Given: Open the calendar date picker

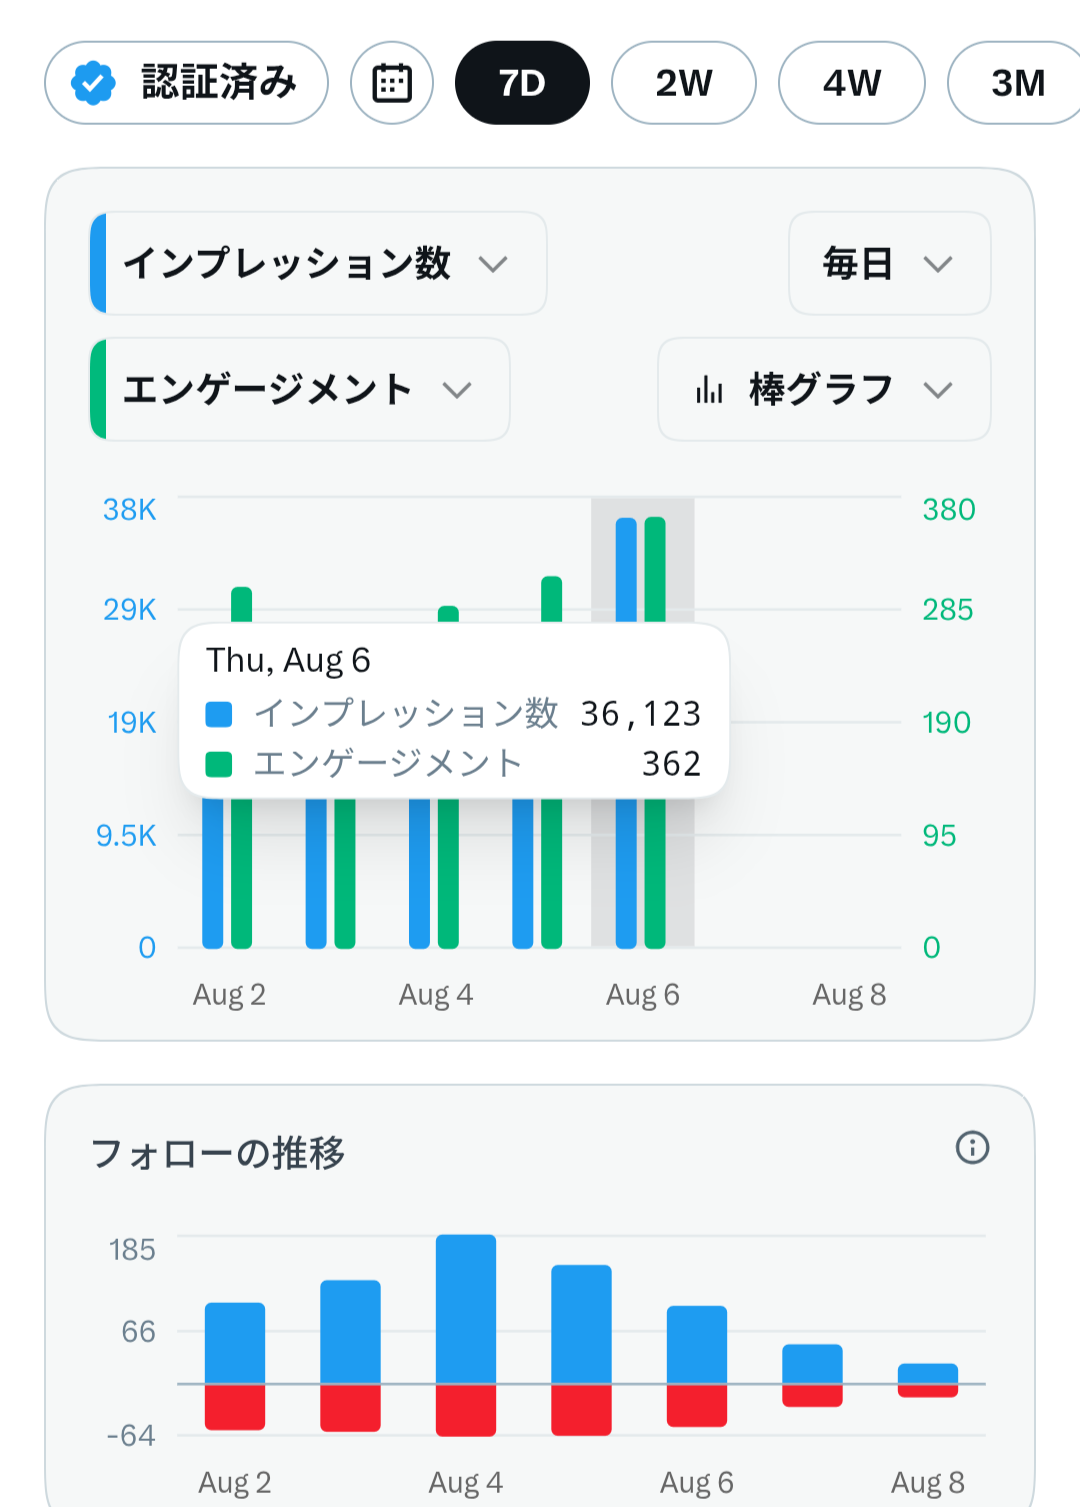Looking at the screenshot, I should click(x=392, y=83).
